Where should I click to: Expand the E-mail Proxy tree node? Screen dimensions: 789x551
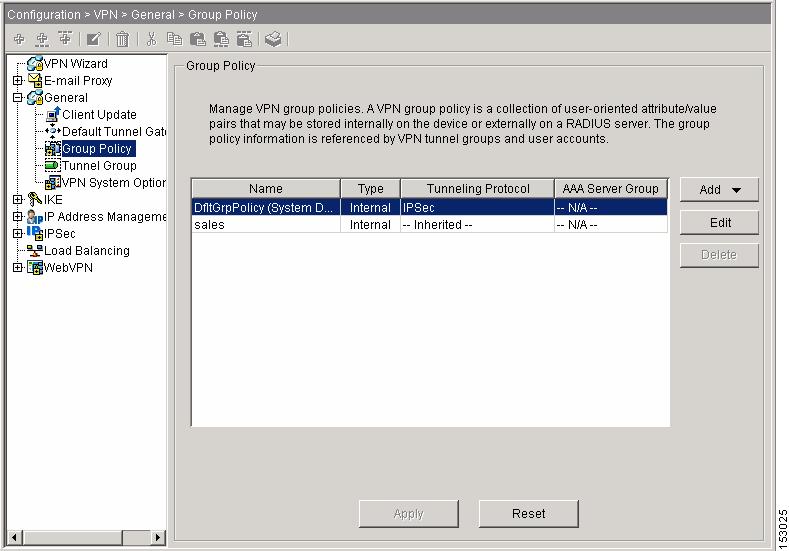pos(17,81)
